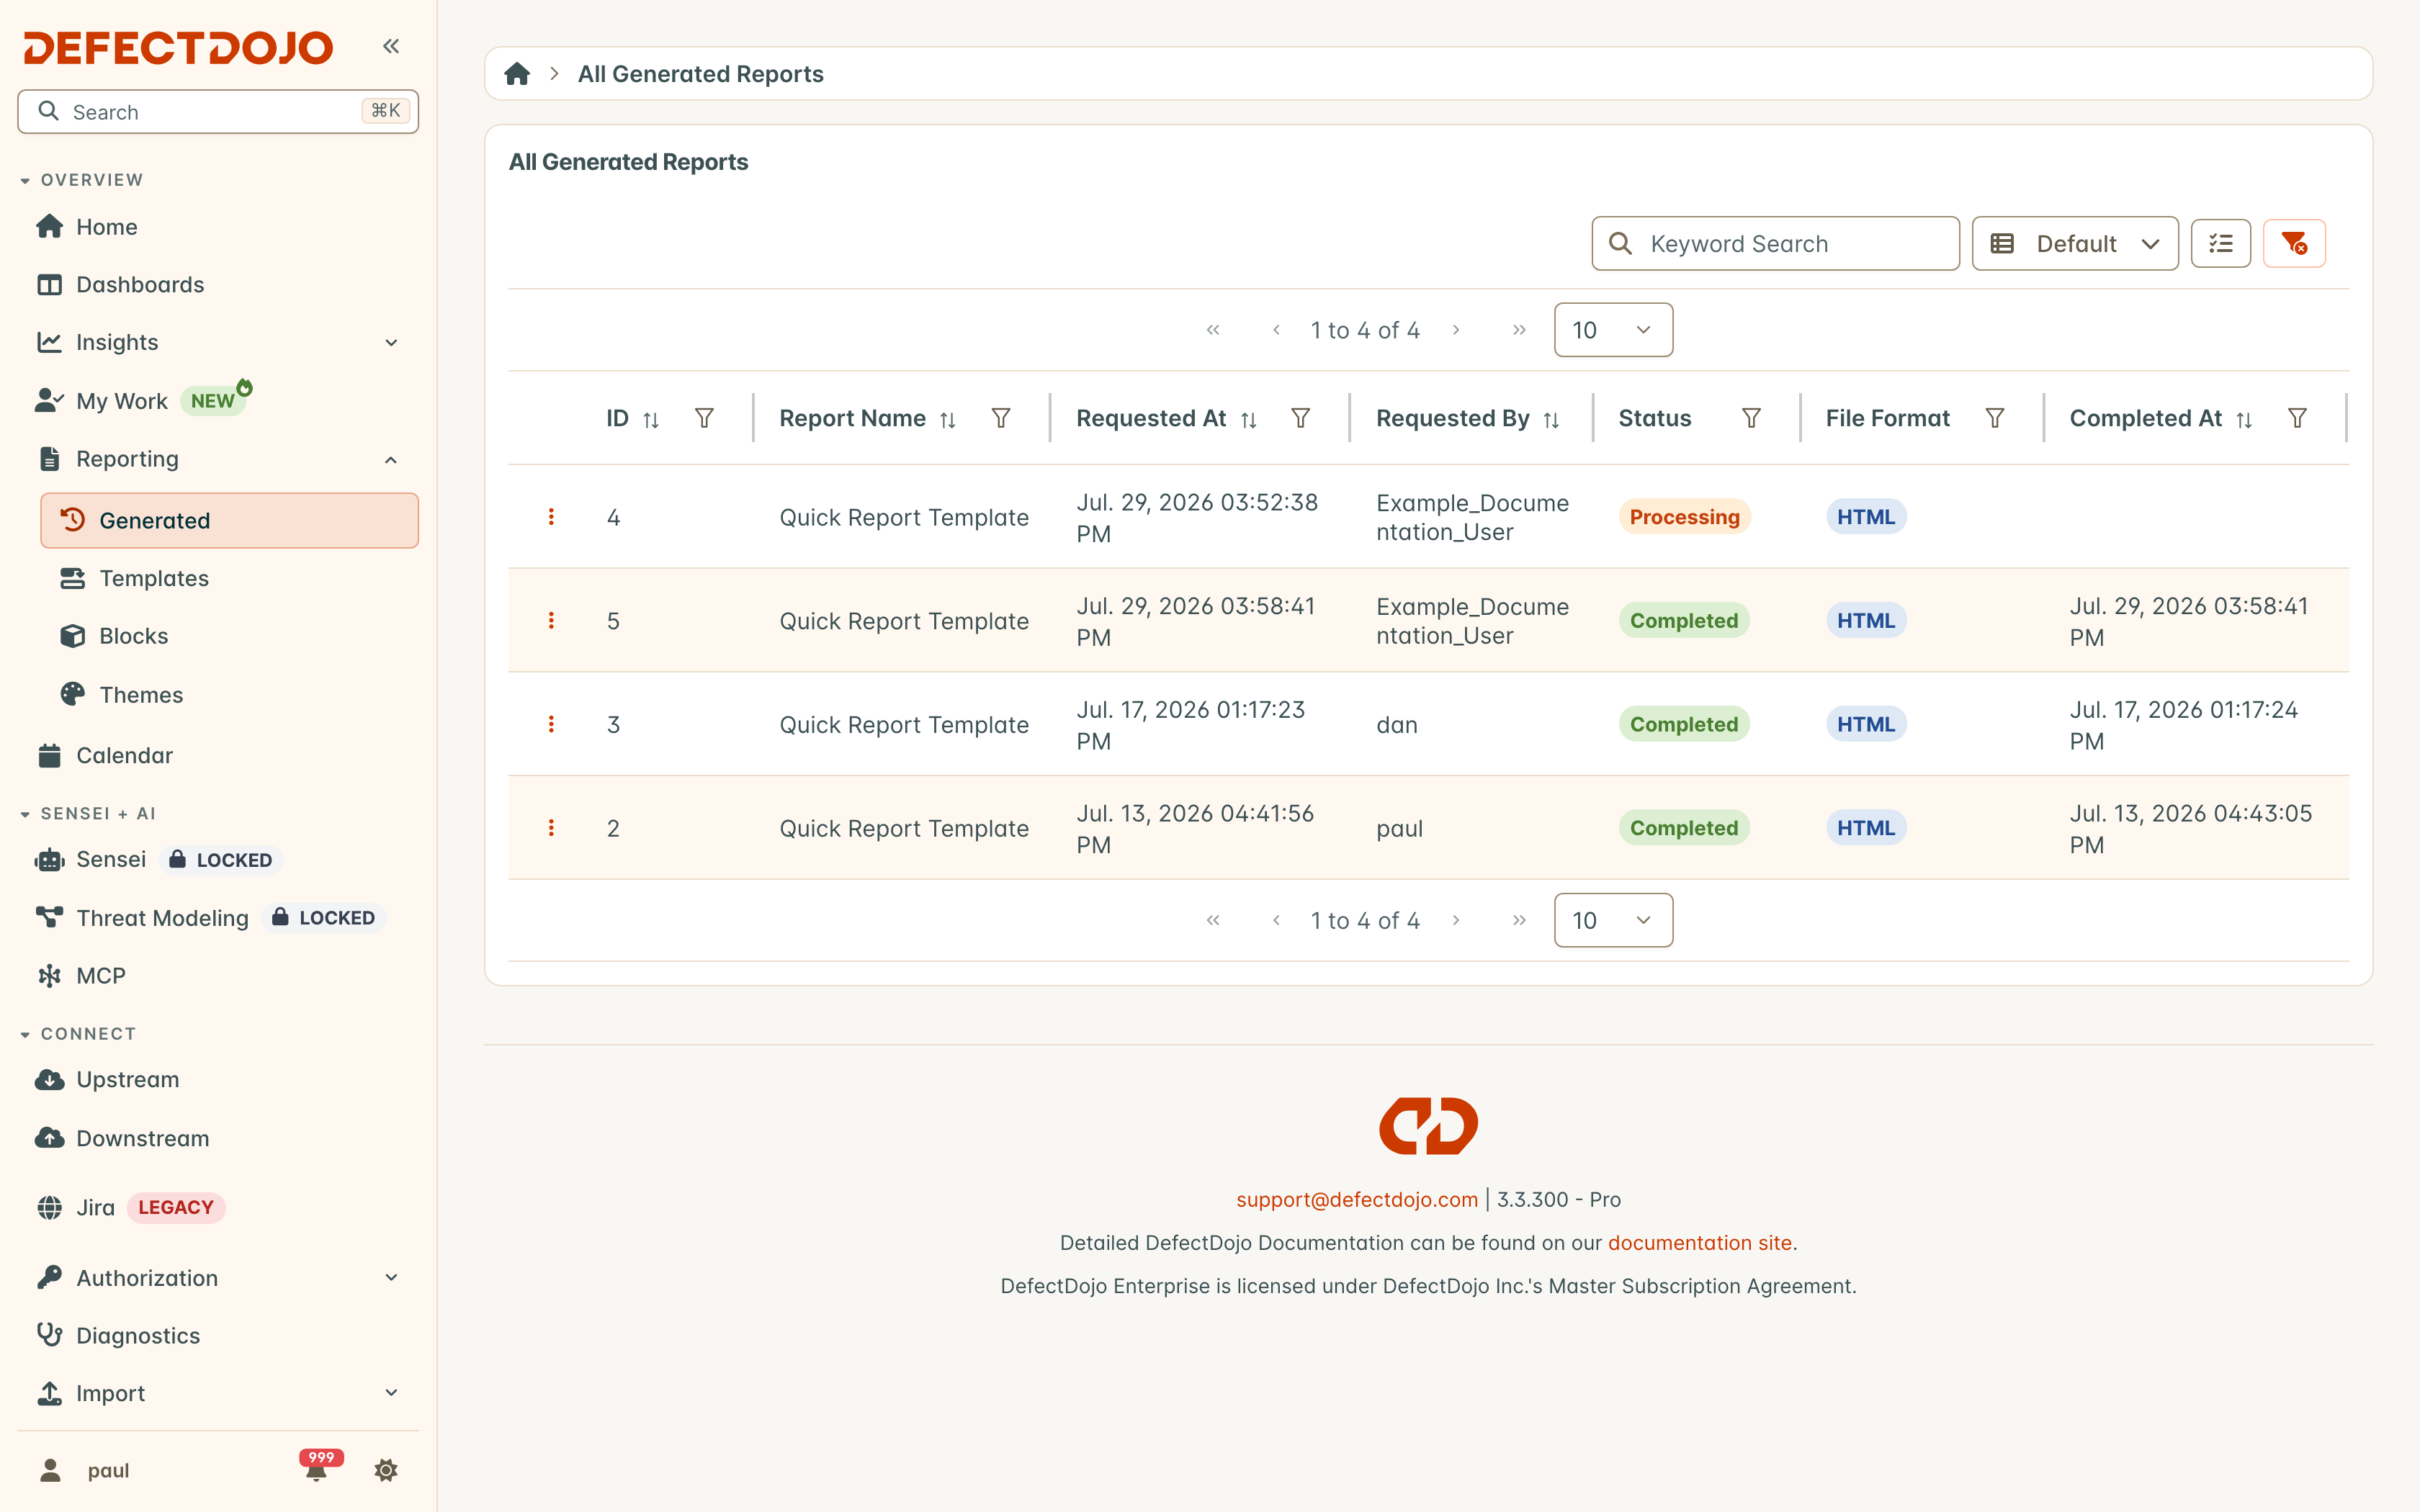Open notifications bell with 999 badge
This screenshot has height=1512, width=2420.
(318, 1467)
